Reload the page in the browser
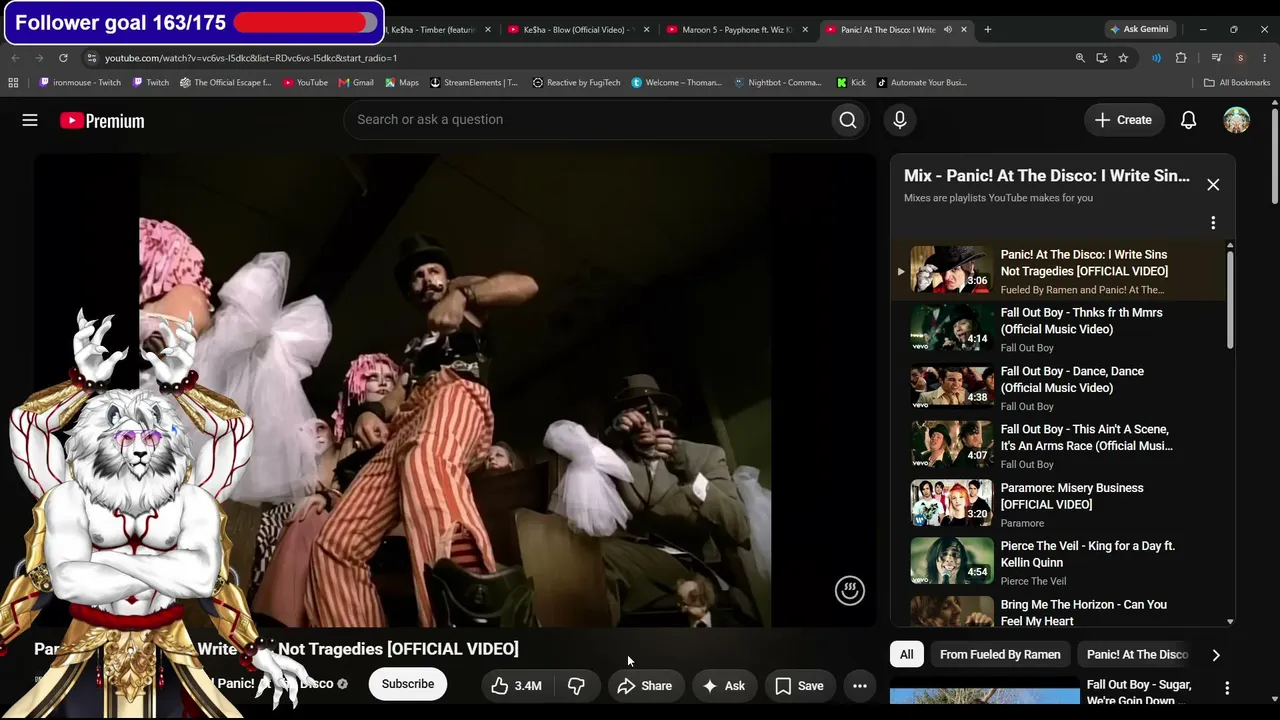 pos(63,58)
